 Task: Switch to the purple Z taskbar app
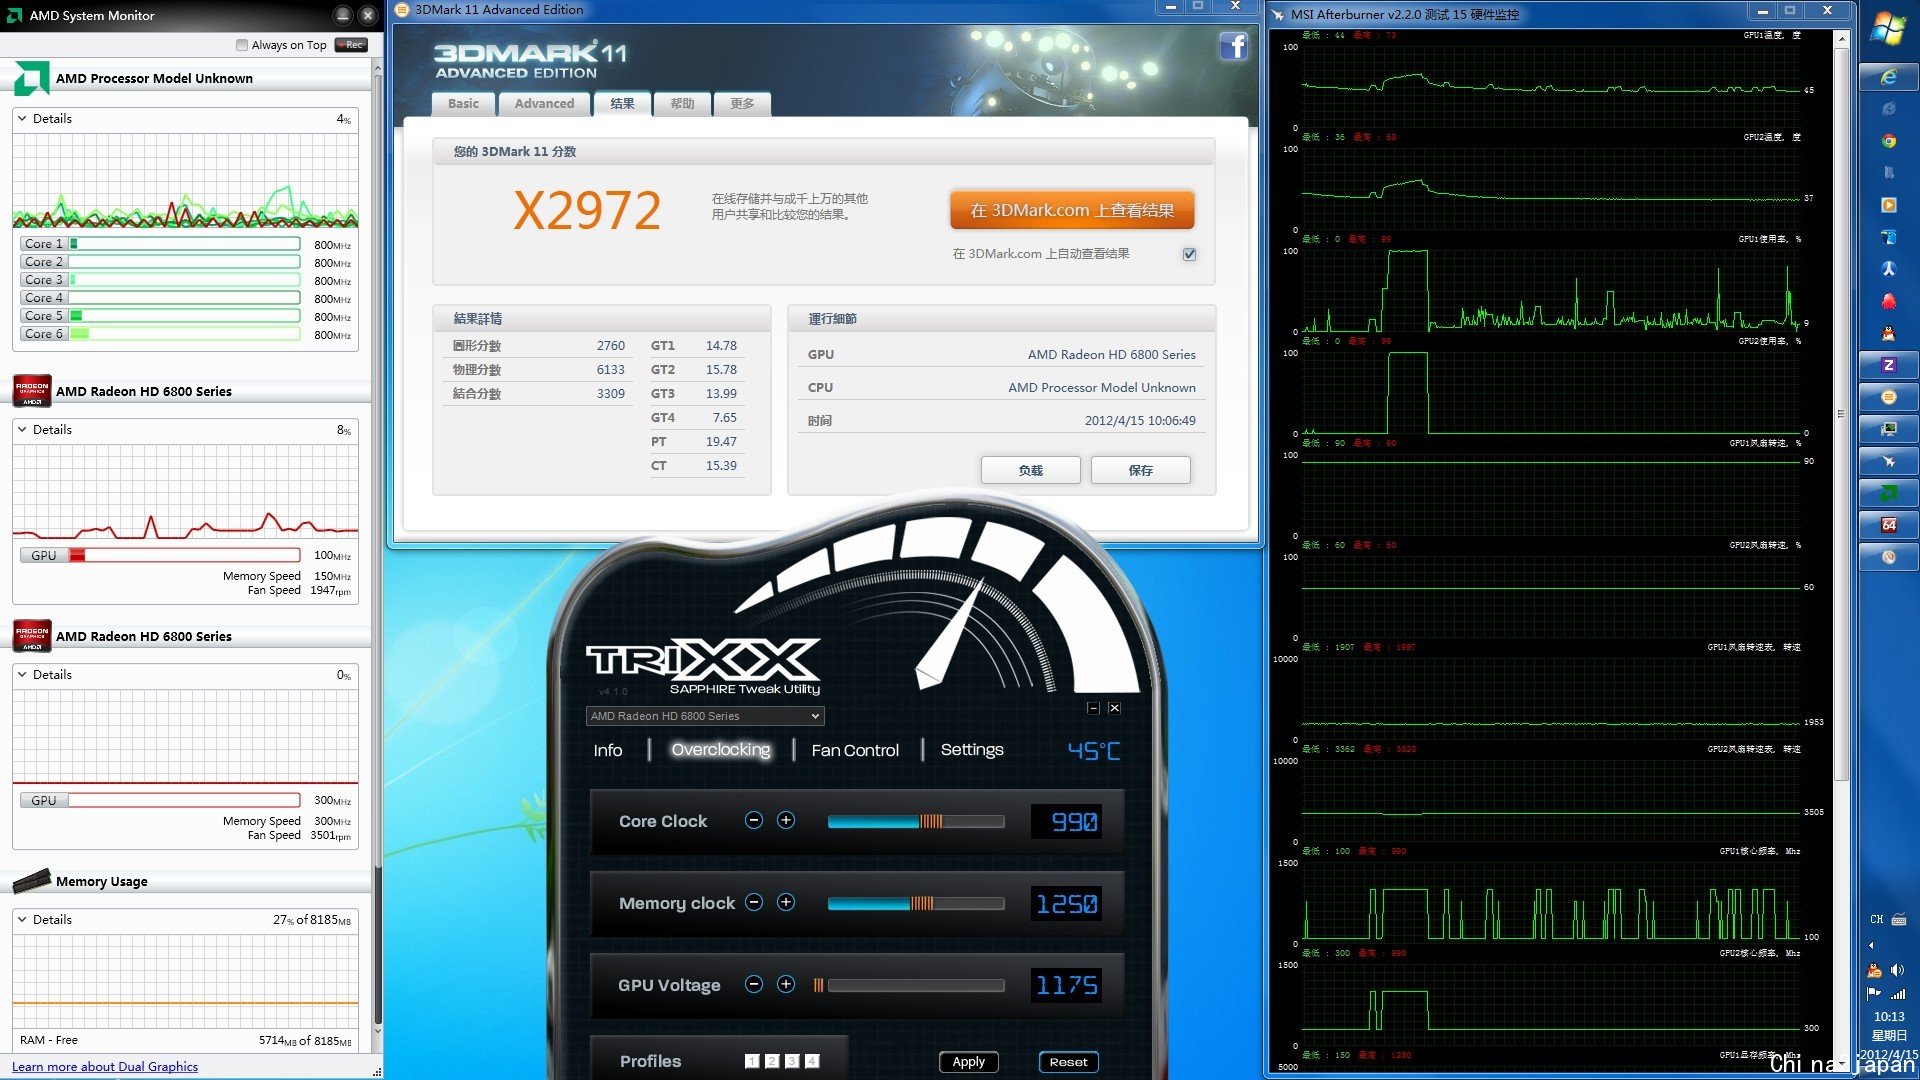point(1888,365)
